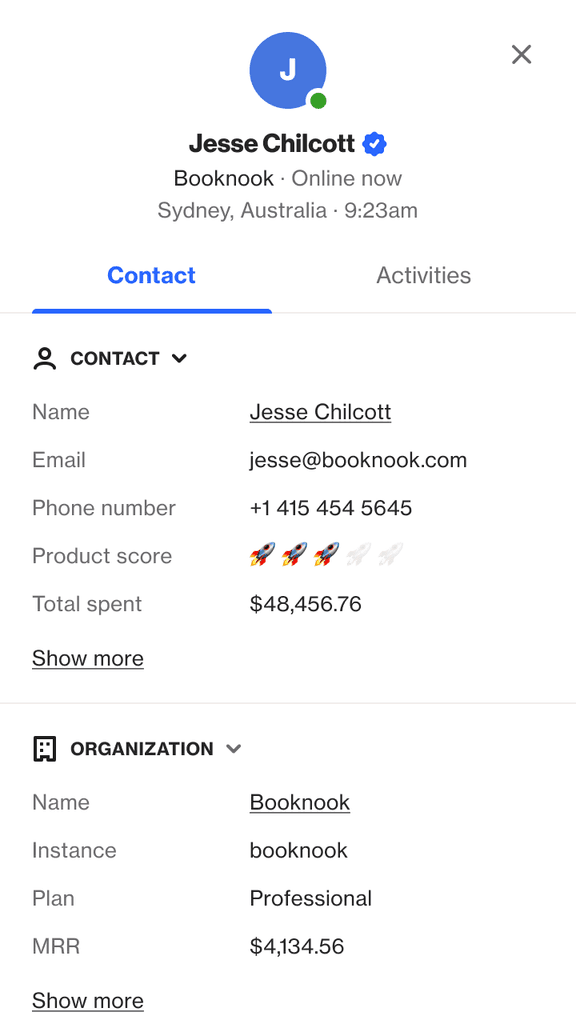This screenshot has height=1024, width=576.
Task: Click the building icon beside ORGANIZATION
Action: pyautogui.click(x=44, y=748)
